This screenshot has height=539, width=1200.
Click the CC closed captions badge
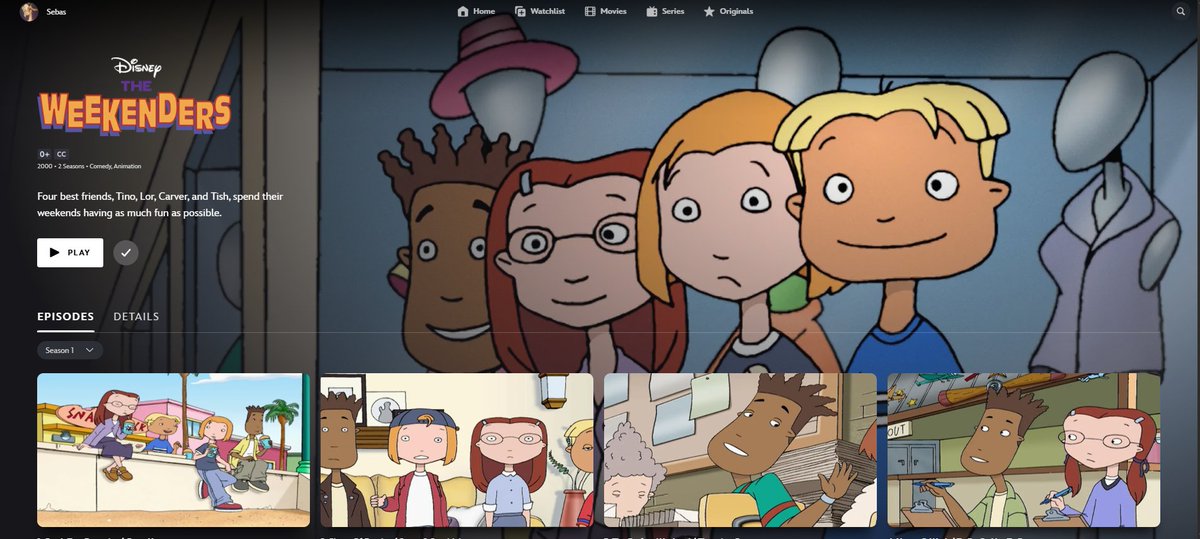(61, 154)
